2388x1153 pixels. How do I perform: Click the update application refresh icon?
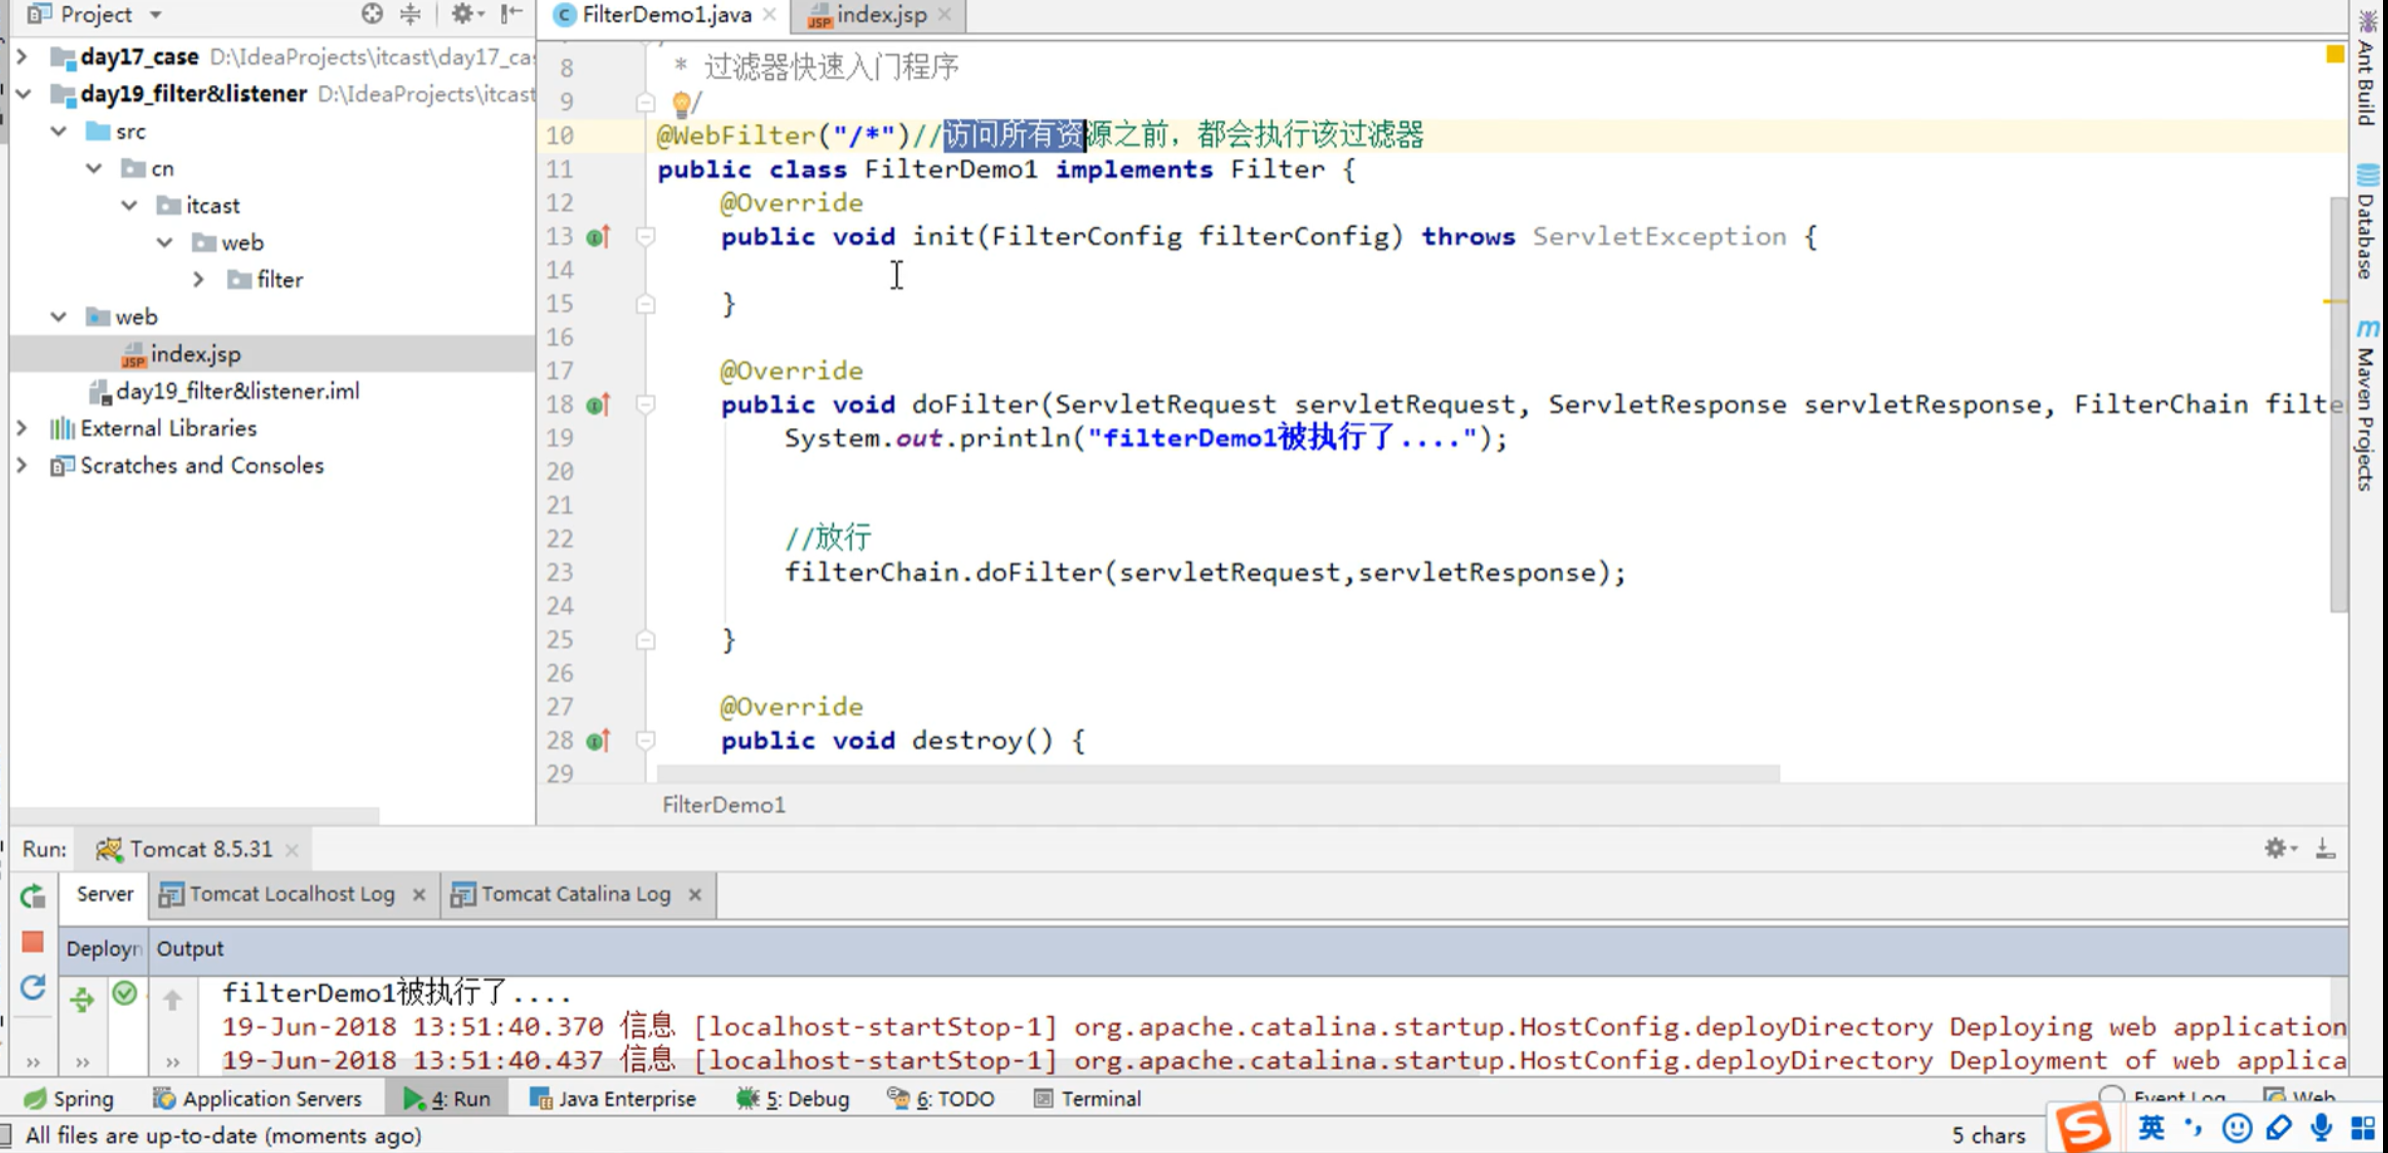(33, 988)
